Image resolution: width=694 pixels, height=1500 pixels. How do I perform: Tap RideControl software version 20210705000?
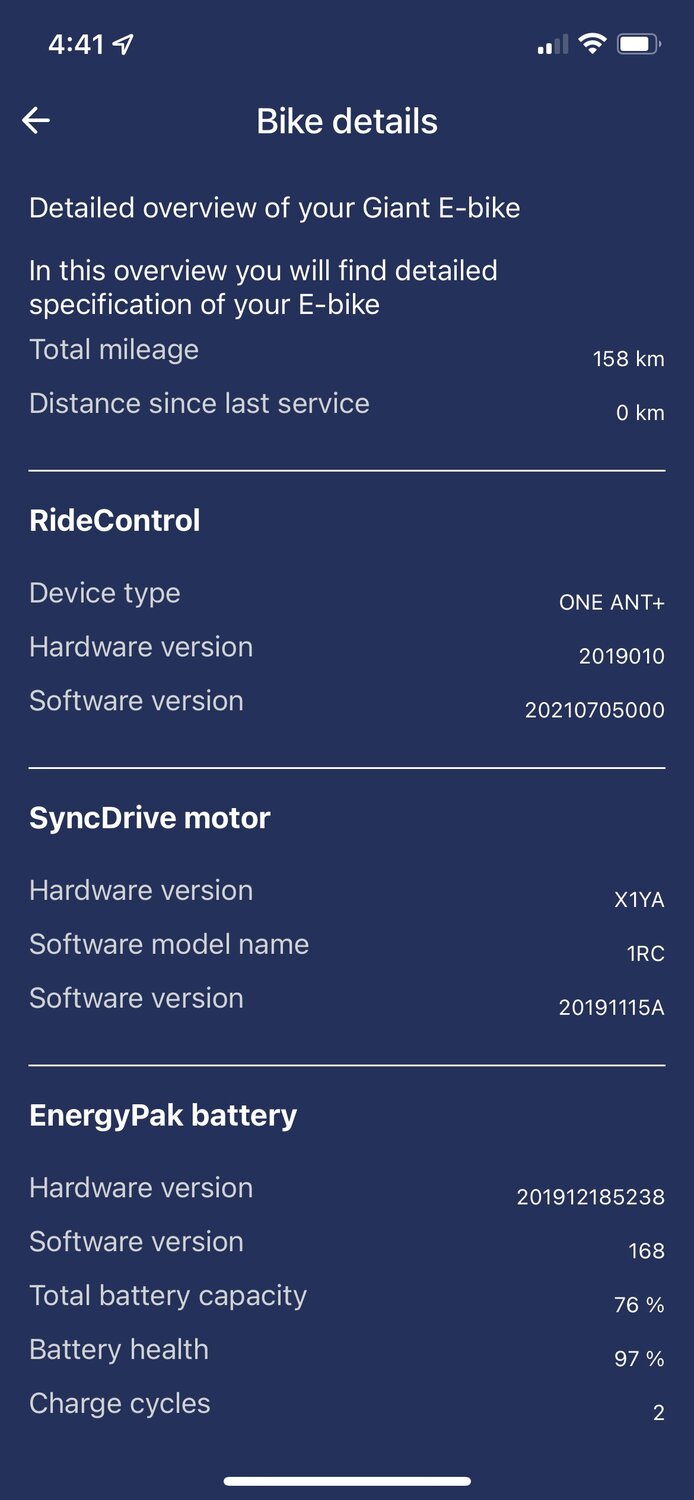tap(594, 710)
